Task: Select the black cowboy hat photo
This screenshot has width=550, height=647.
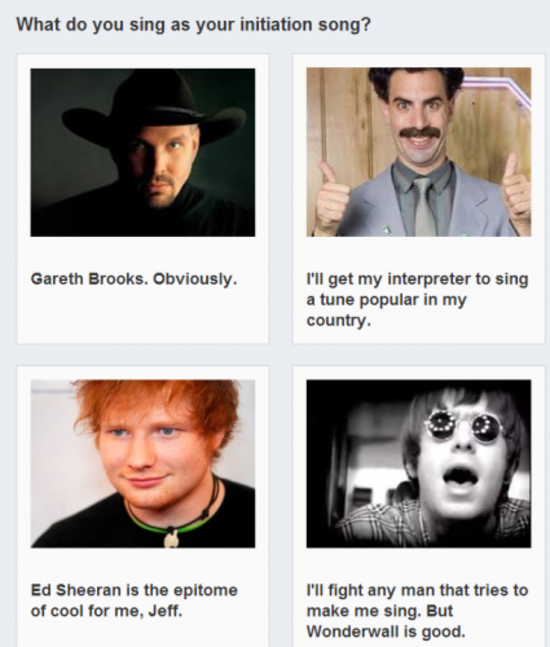Action: [143, 152]
